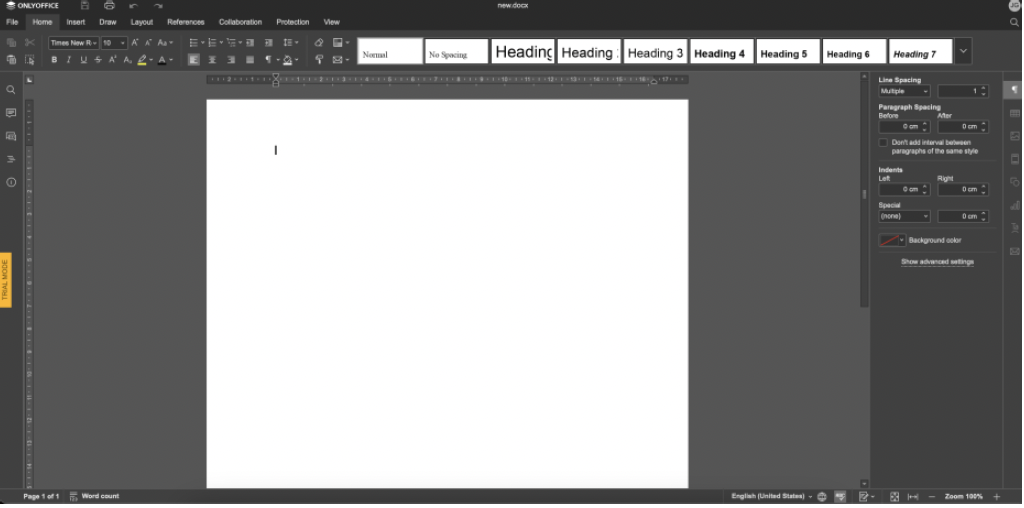Center-align the paragraph text
This screenshot has width=1024, height=508.
tap(212, 60)
